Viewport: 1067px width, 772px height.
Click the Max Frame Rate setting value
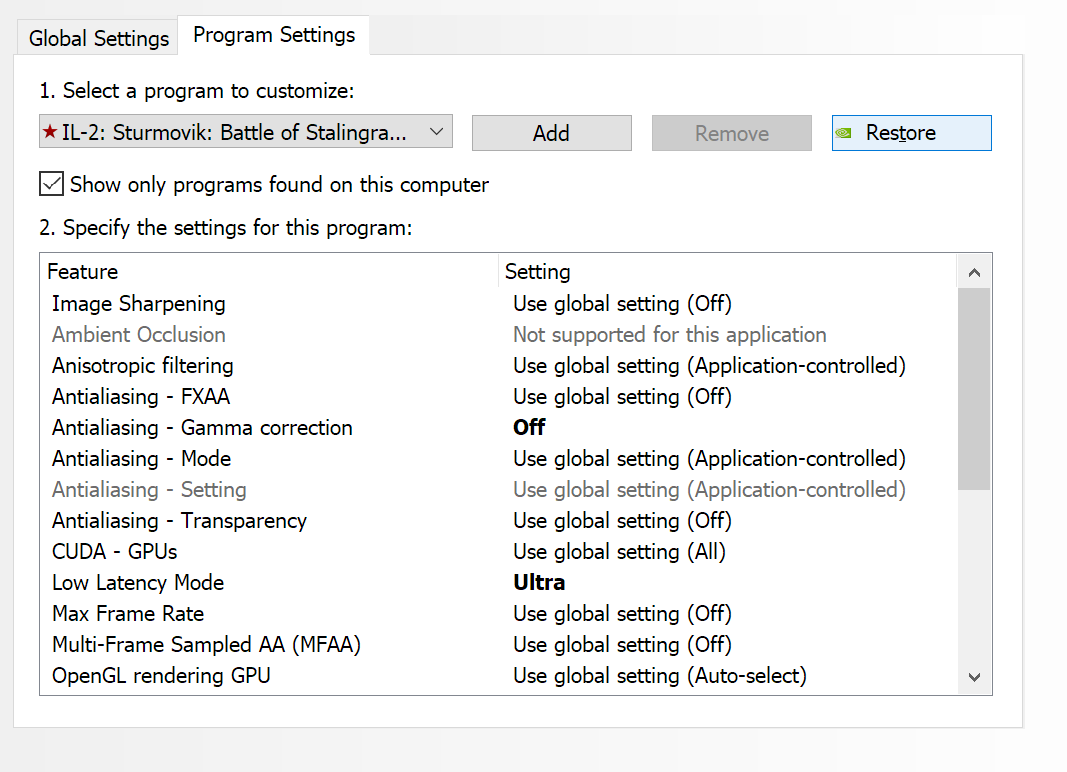pyautogui.click(x=622, y=614)
